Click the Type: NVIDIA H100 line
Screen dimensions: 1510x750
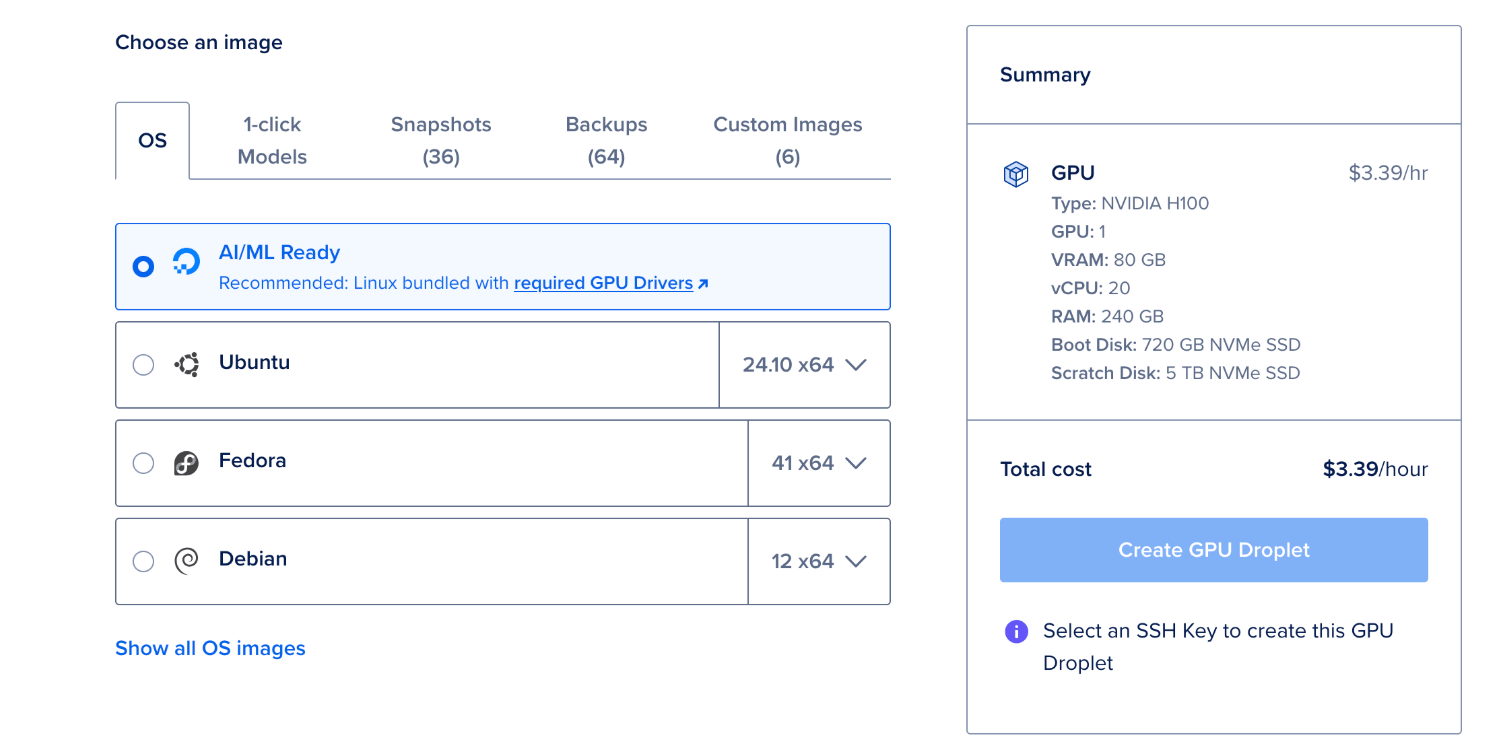point(1130,204)
